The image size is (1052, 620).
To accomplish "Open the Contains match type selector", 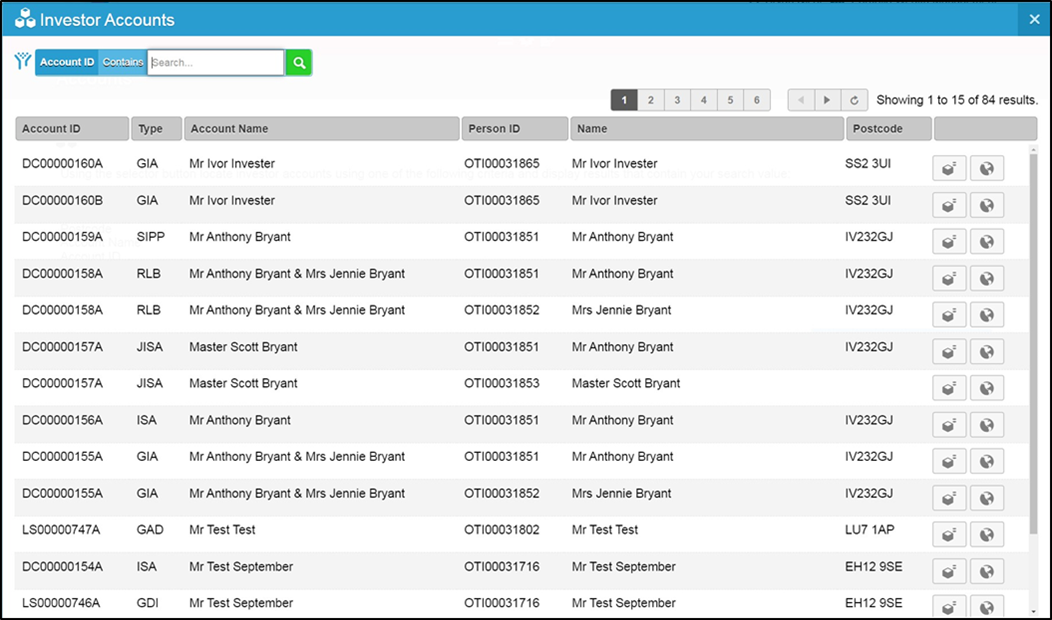I will (123, 62).
